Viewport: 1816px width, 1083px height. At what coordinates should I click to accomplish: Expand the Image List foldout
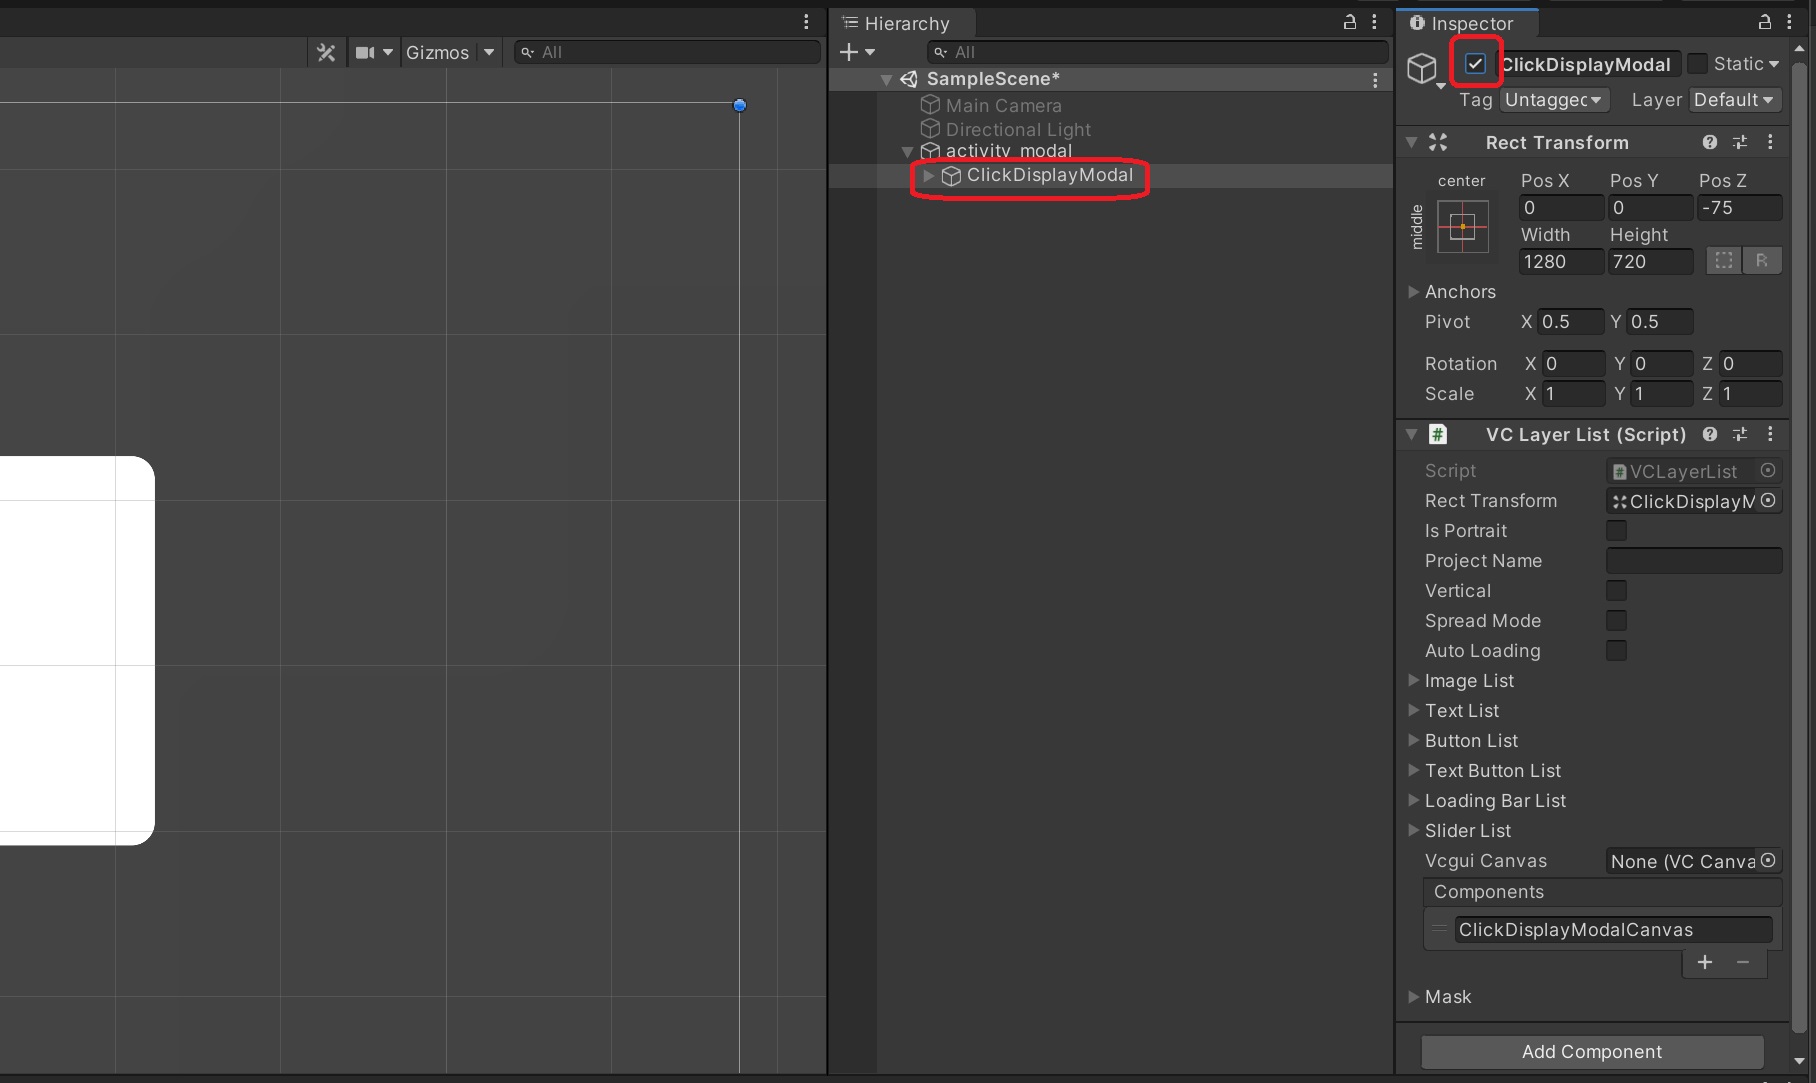point(1413,681)
